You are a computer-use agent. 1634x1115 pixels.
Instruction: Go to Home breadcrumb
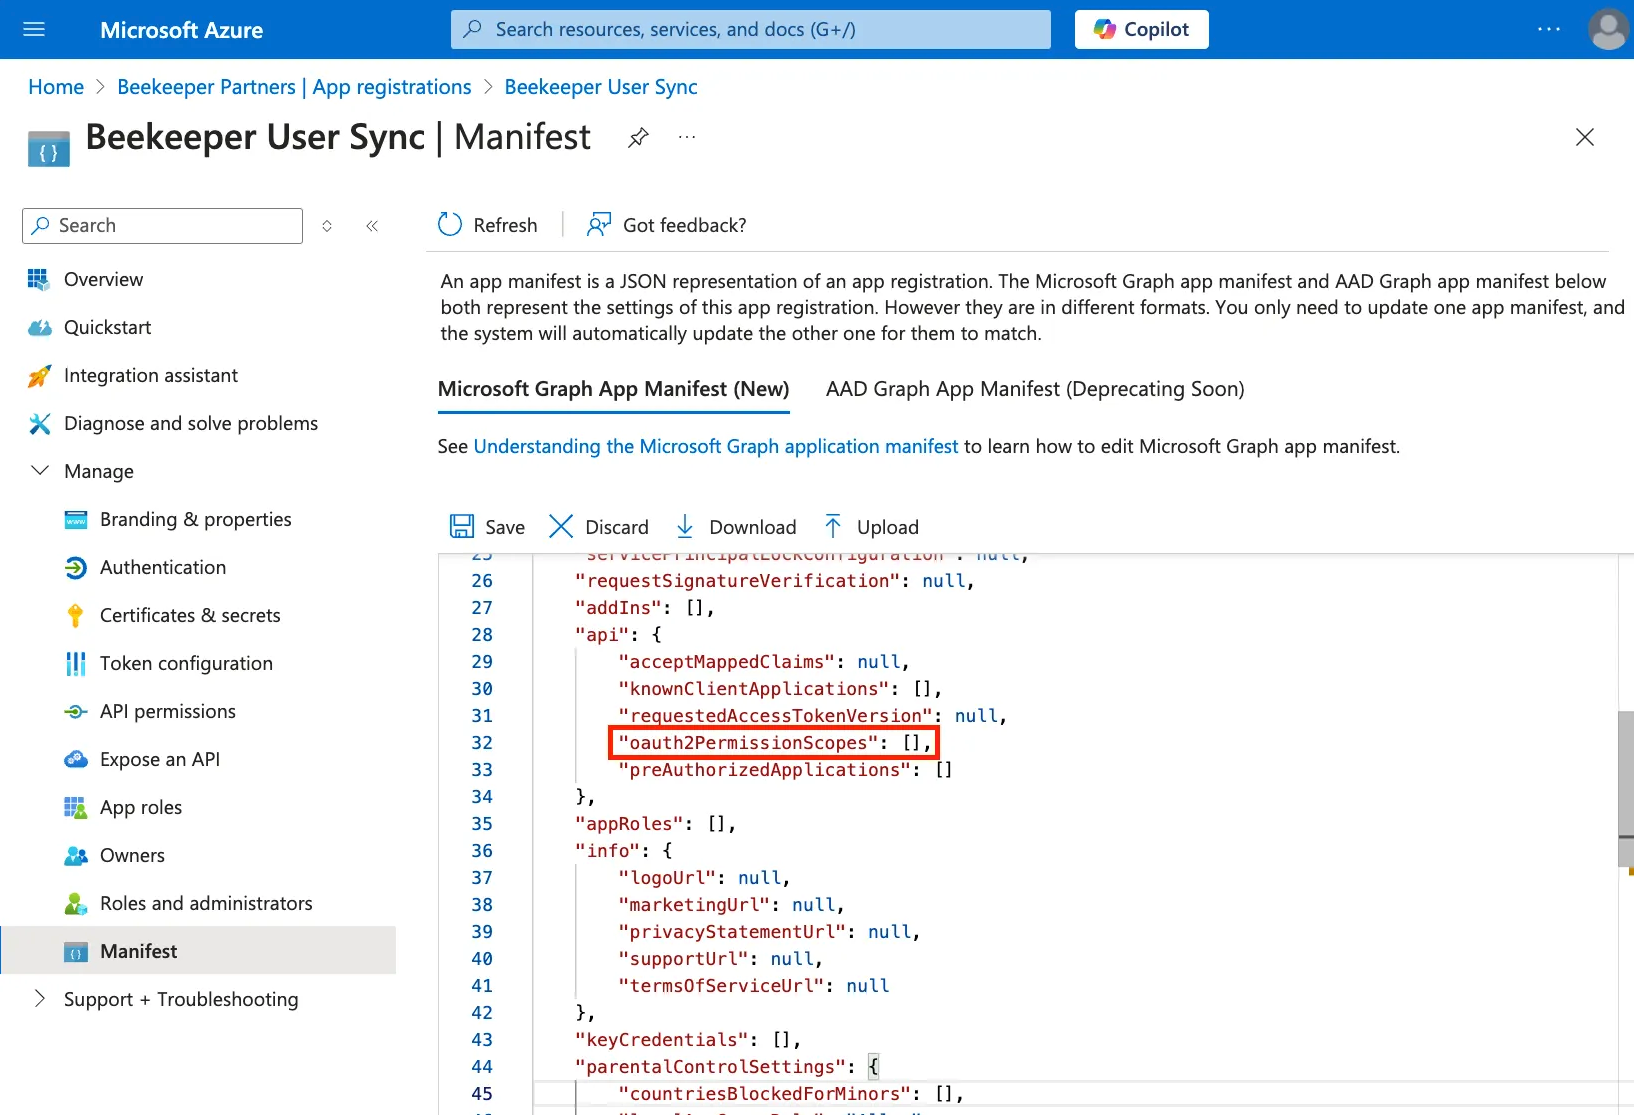click(56, 87)
